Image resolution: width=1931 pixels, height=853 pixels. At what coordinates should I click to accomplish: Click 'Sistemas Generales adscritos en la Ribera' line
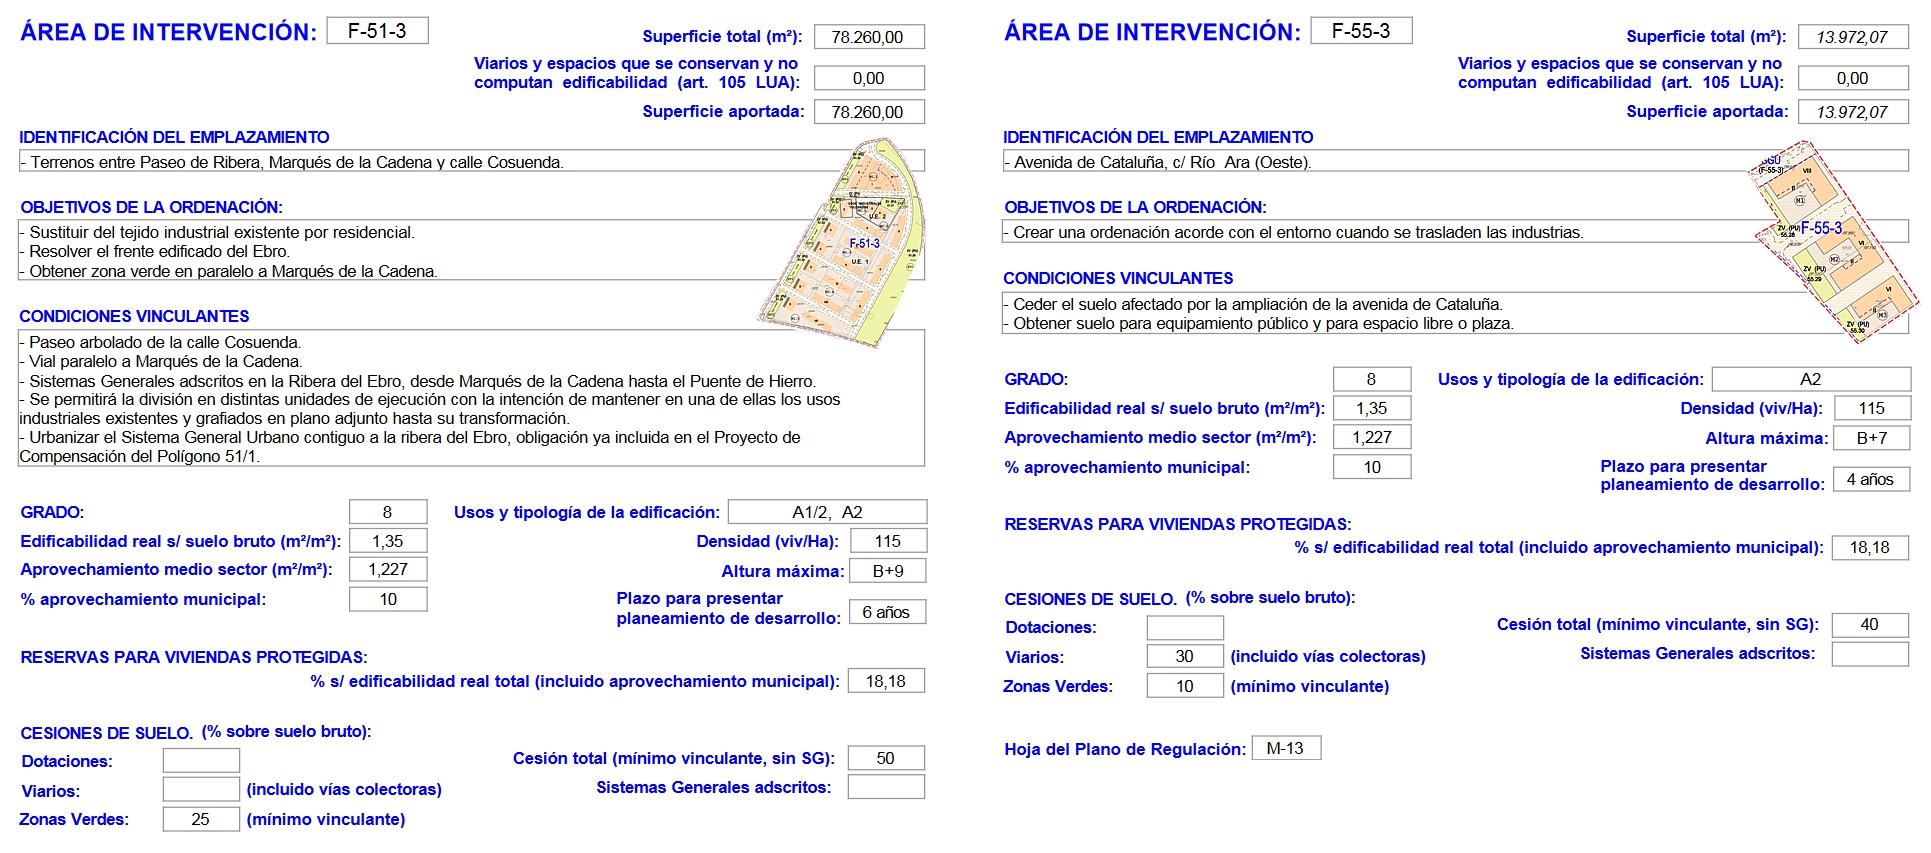(x=418, y=381)
